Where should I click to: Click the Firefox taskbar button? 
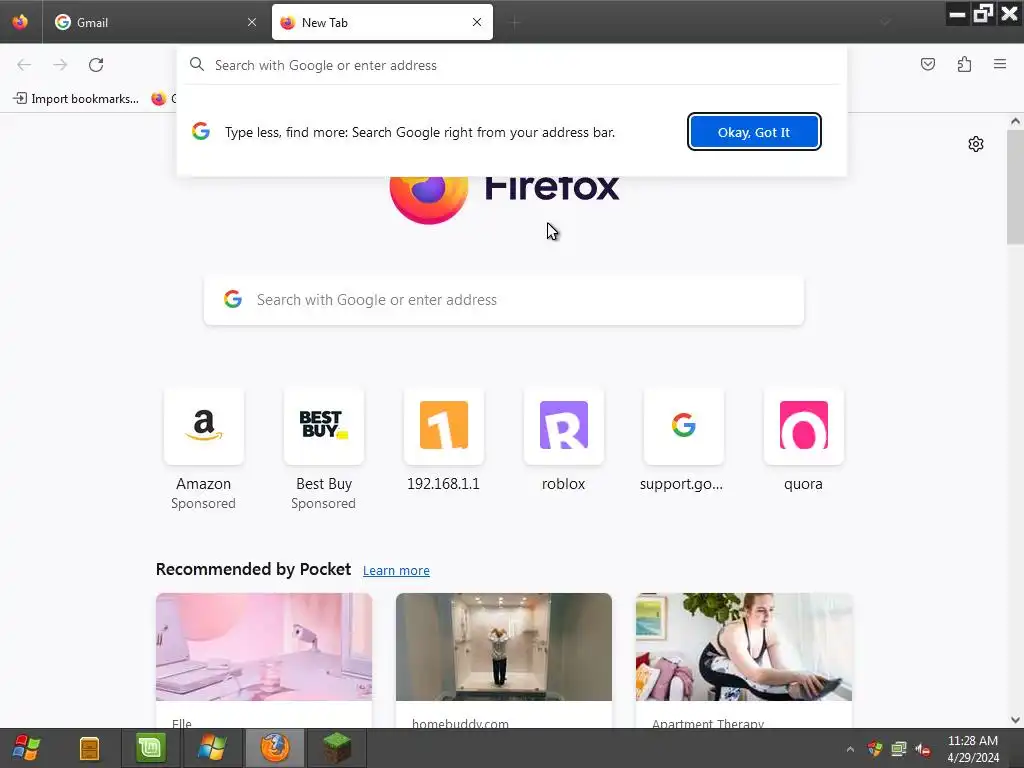(274, 748)
